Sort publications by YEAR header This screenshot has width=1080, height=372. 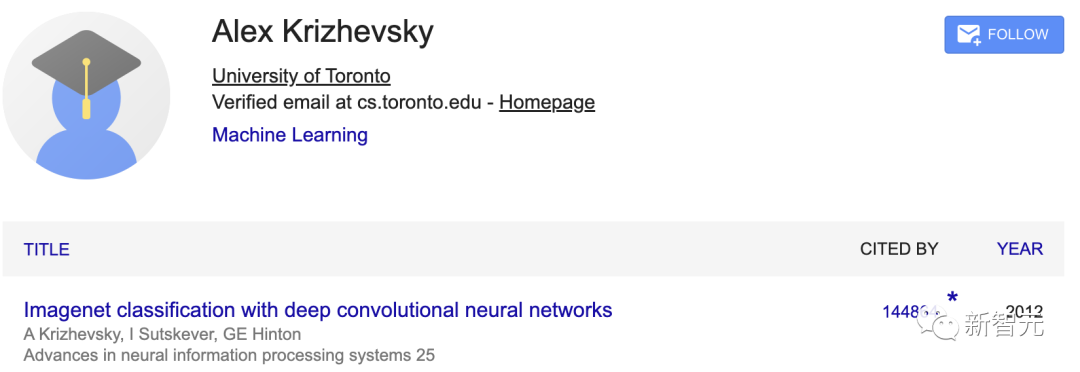pos(1019,249)
